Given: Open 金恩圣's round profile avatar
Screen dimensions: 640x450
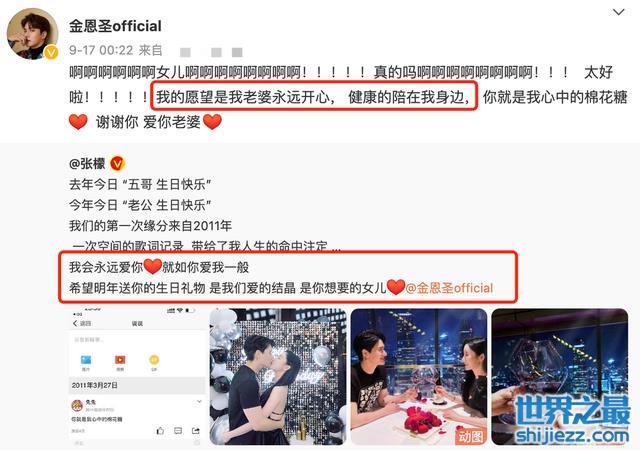Looking at the screenshot, I should 32,33.
